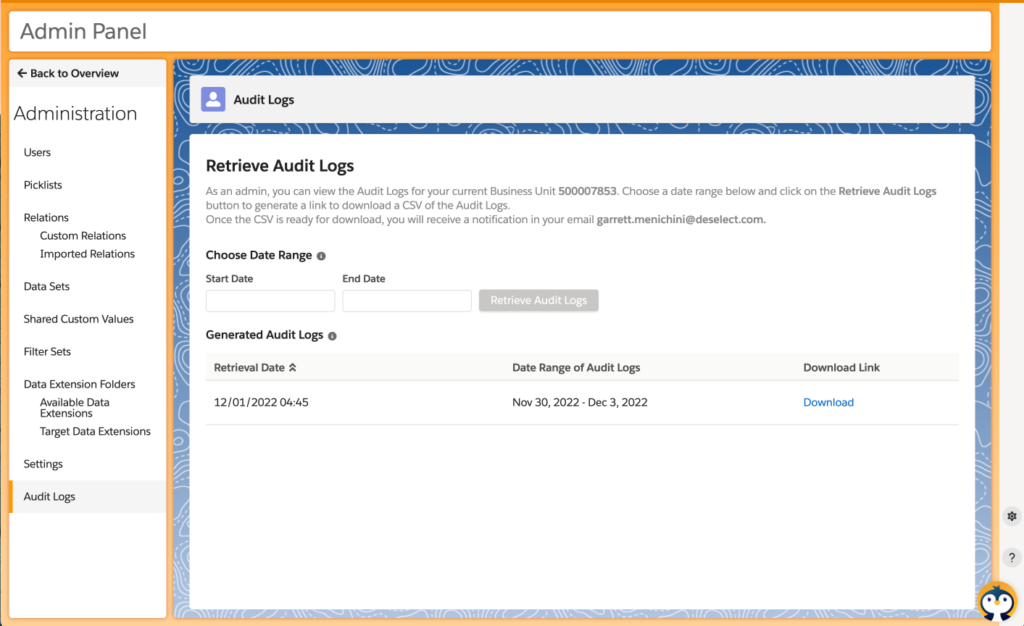Click the Download link for audit log

828,402
